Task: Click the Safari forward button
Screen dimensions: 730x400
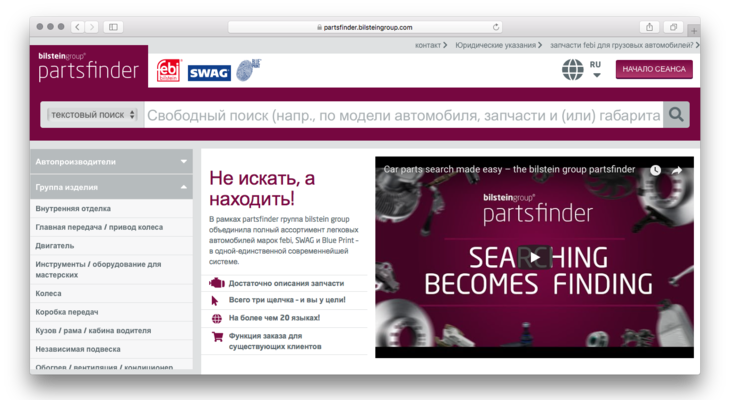Action: pos(92,27)
